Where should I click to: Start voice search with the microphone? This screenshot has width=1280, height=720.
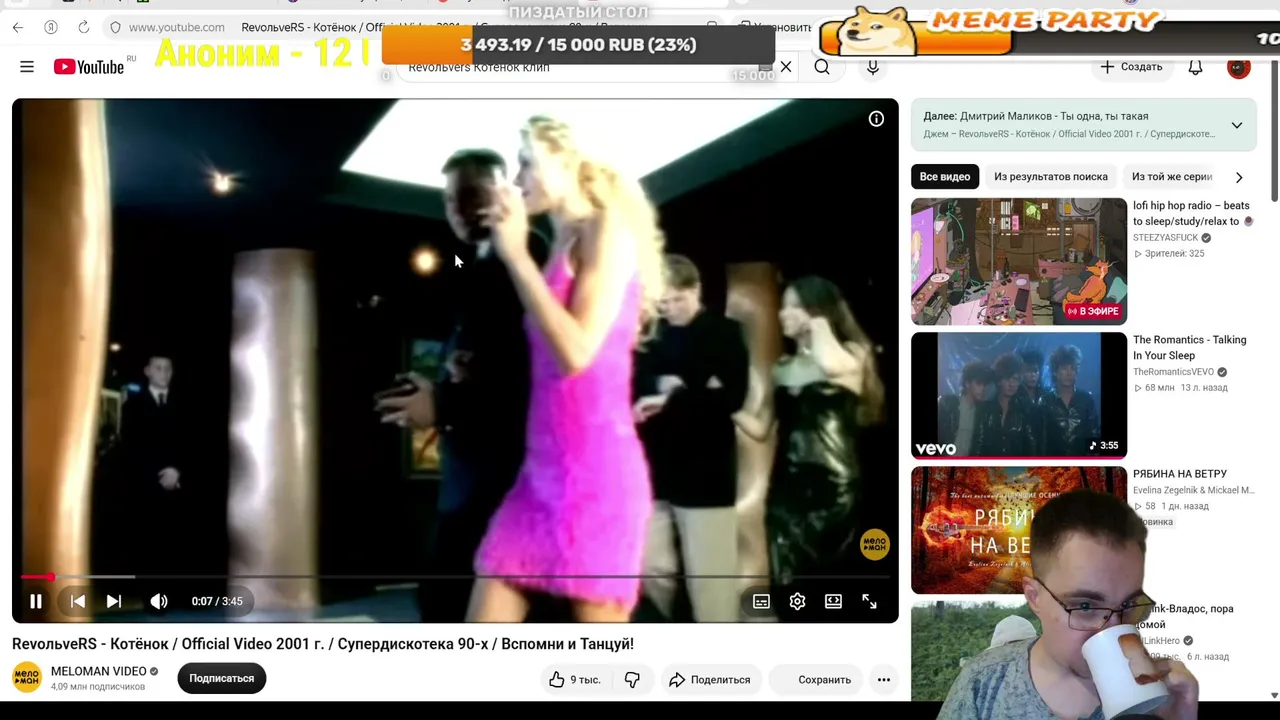[873, 67]
